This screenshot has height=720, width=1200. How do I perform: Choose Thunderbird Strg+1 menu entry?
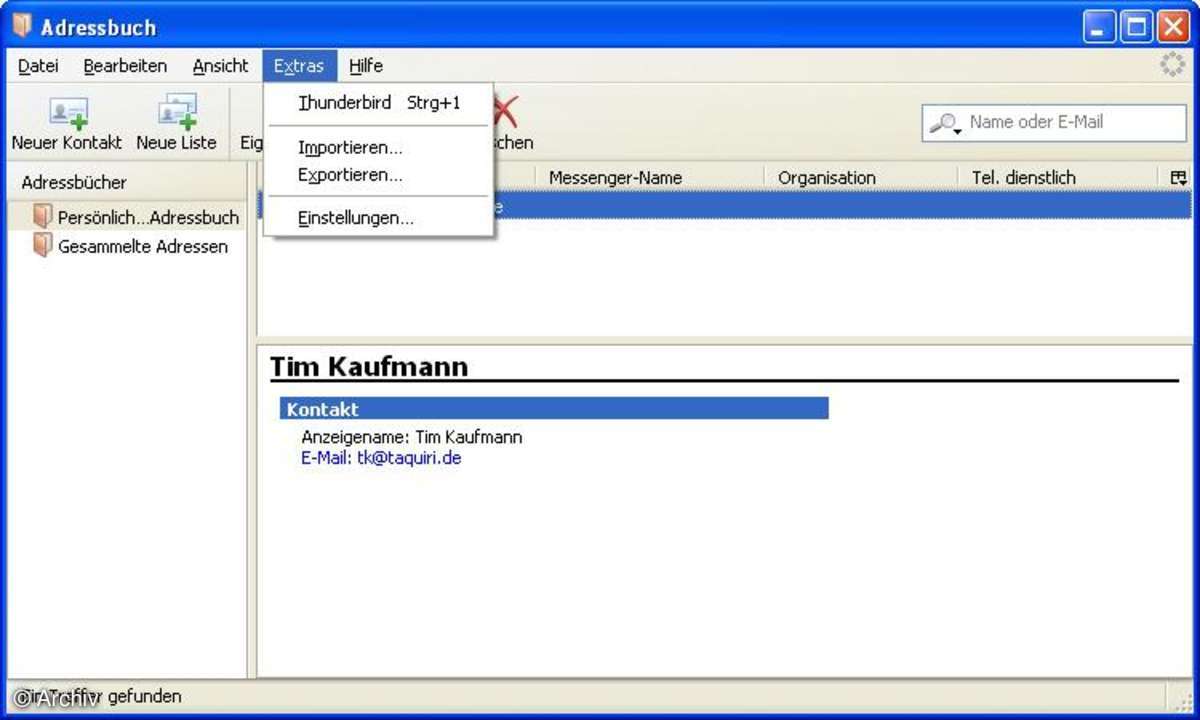pos(379,103)
